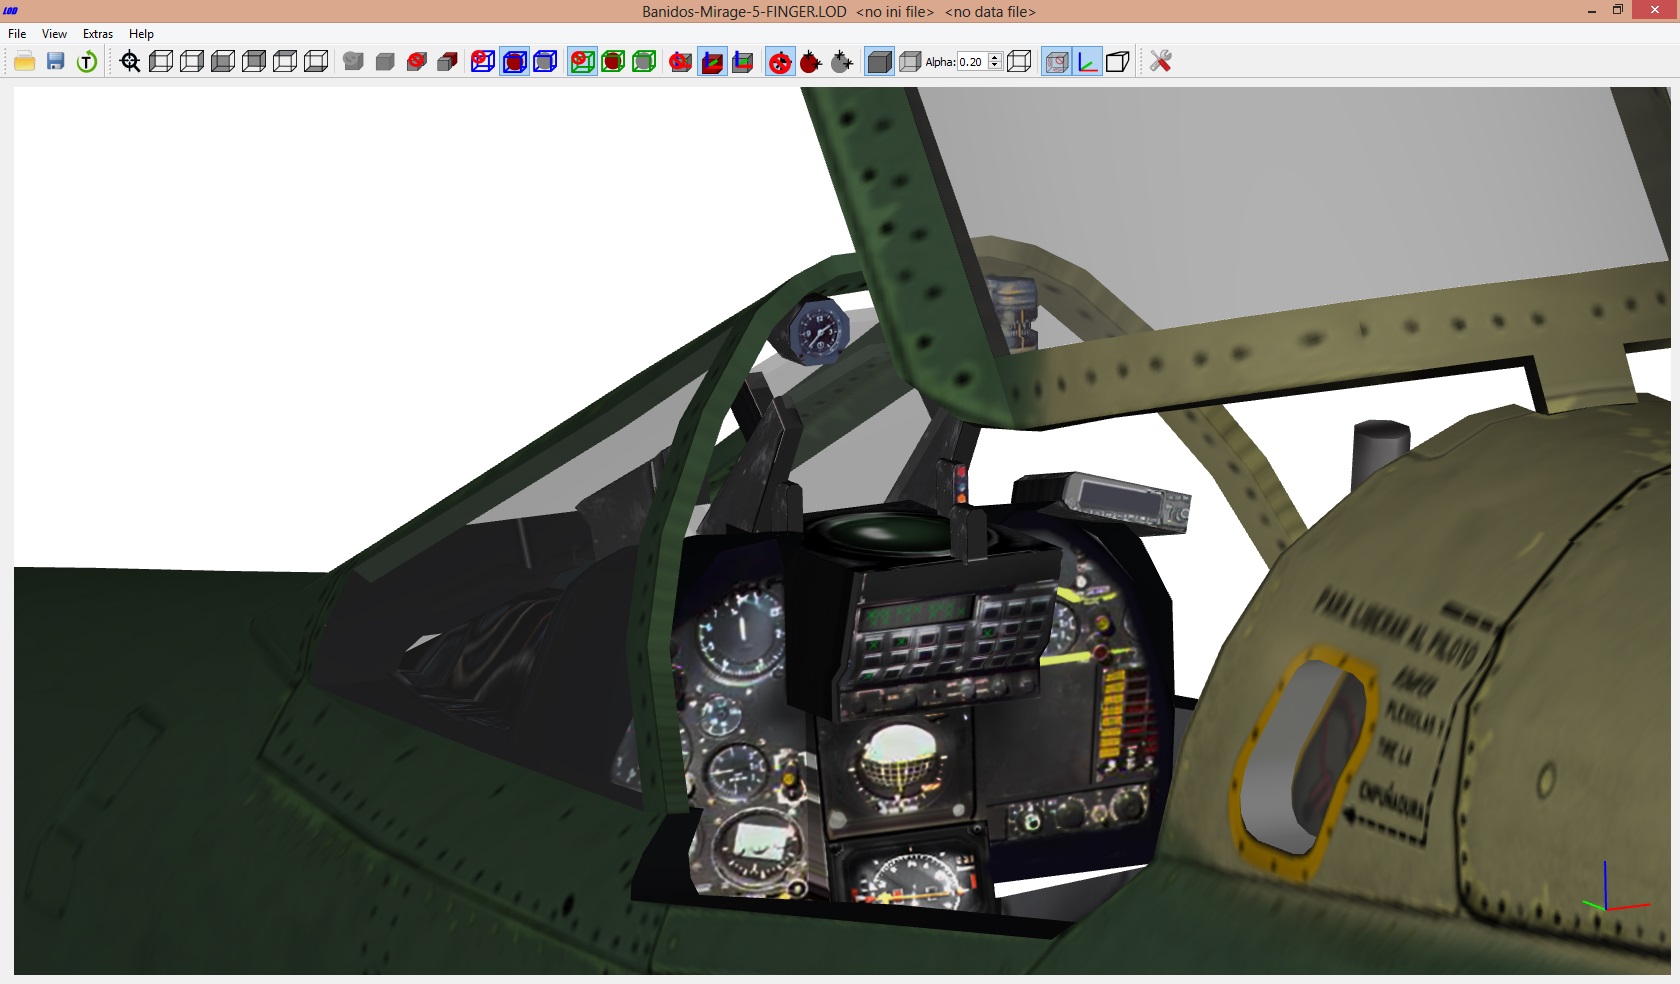Viewport: 1680px width, 984px height.
Task: Click the open file folder icon
Action: coord(25,61)
